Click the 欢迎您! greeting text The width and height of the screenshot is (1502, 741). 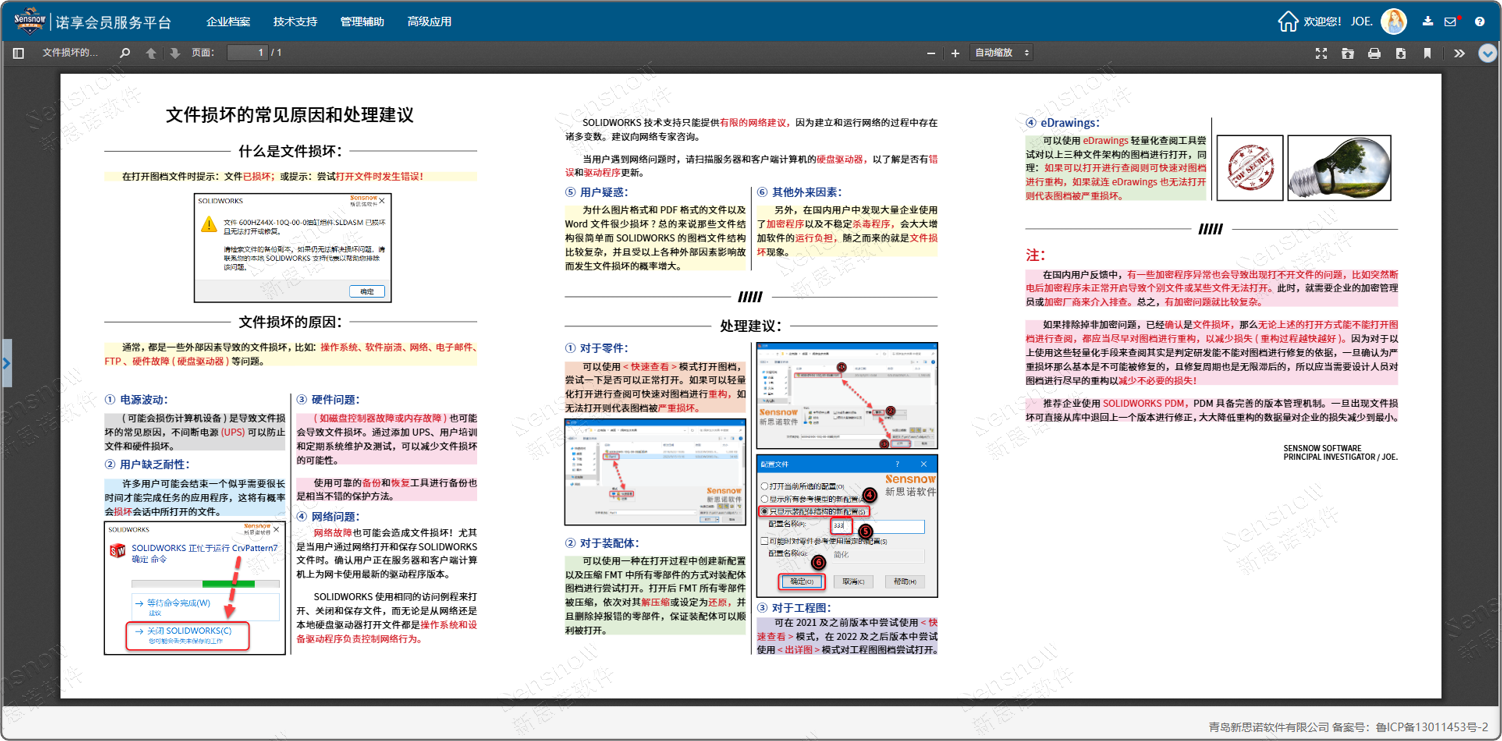pos(1322,21)
